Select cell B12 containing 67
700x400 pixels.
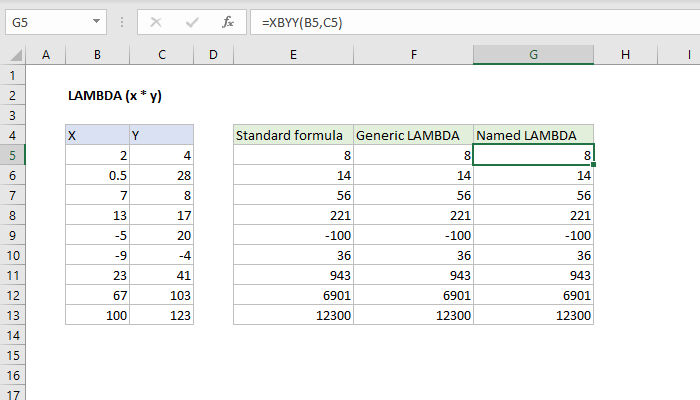(x=97, y=295)
